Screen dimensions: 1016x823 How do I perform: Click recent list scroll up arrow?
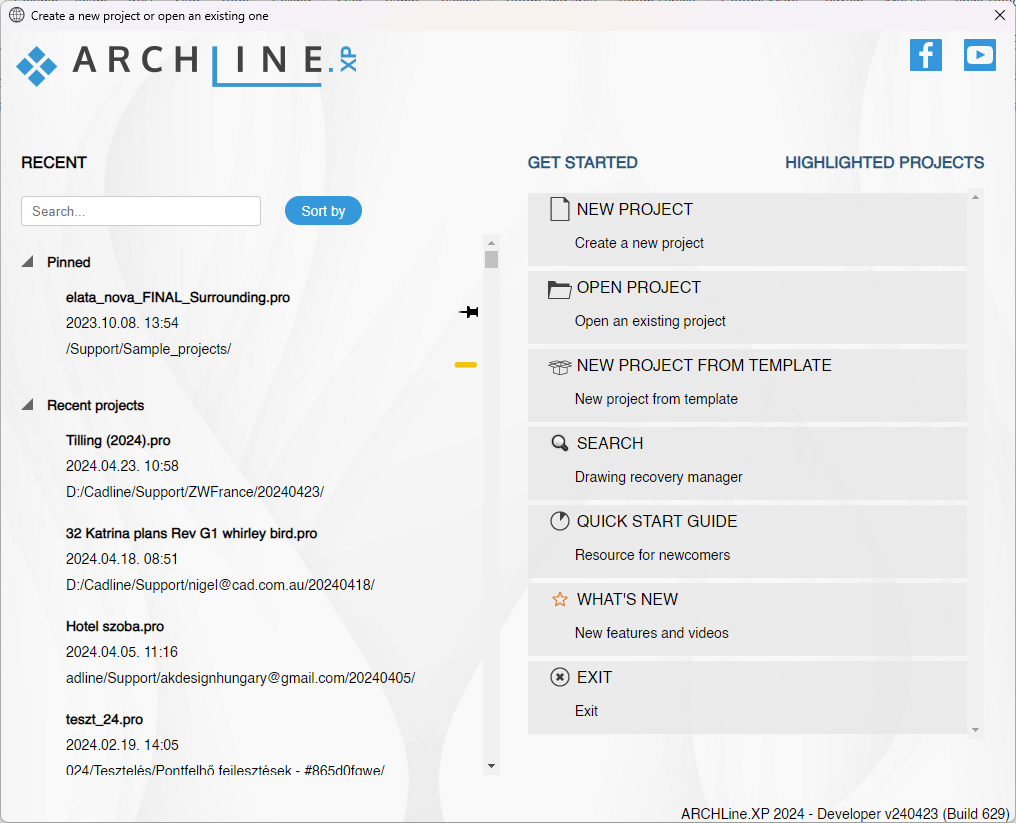(x=491, y=243)
